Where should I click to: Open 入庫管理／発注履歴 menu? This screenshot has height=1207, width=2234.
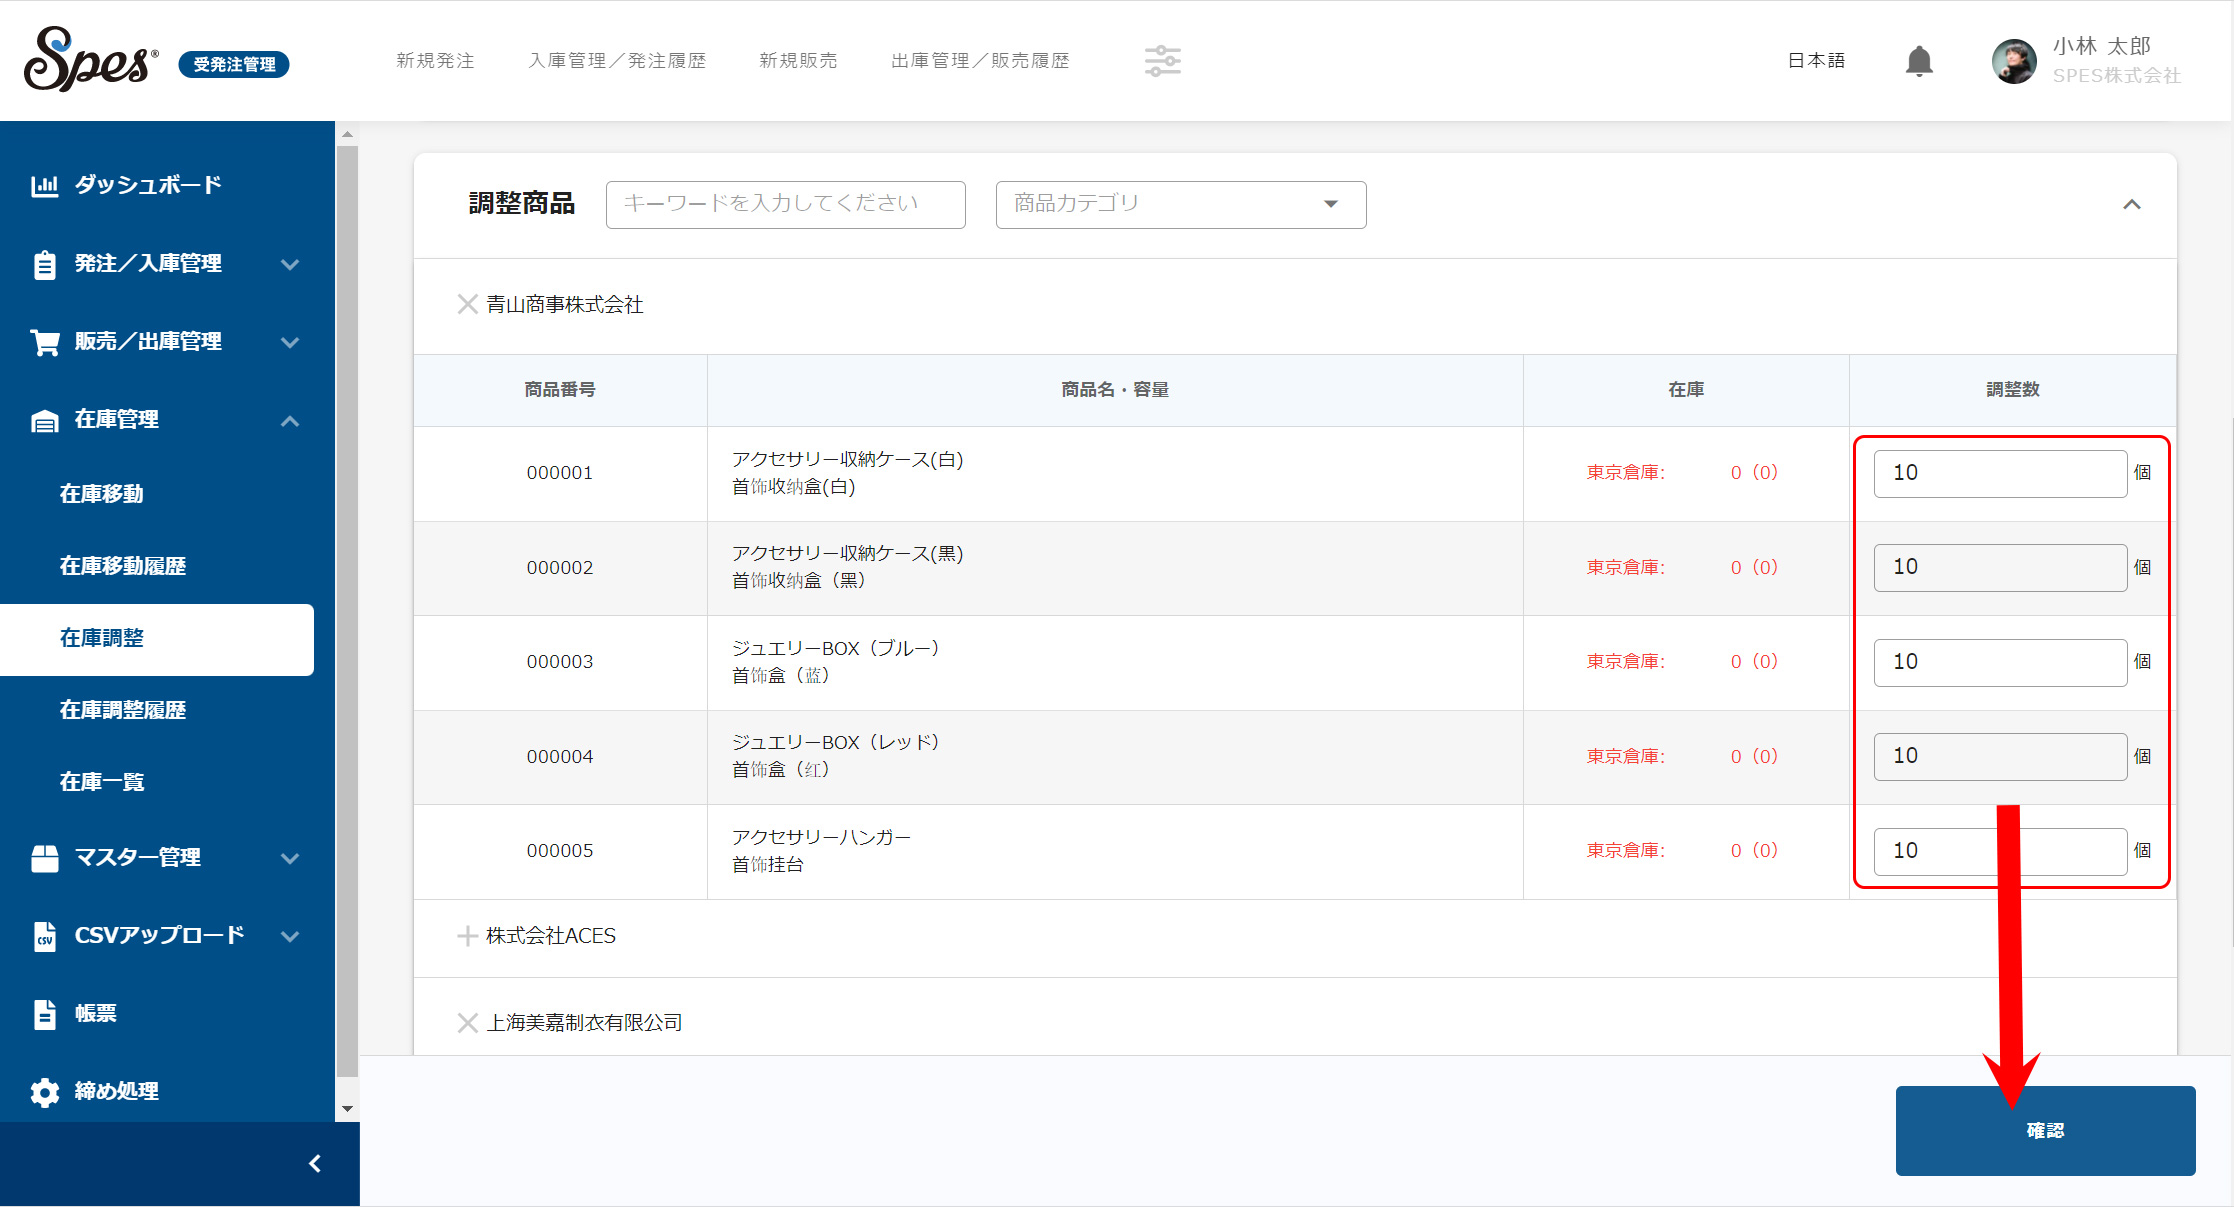coord(617,61)
